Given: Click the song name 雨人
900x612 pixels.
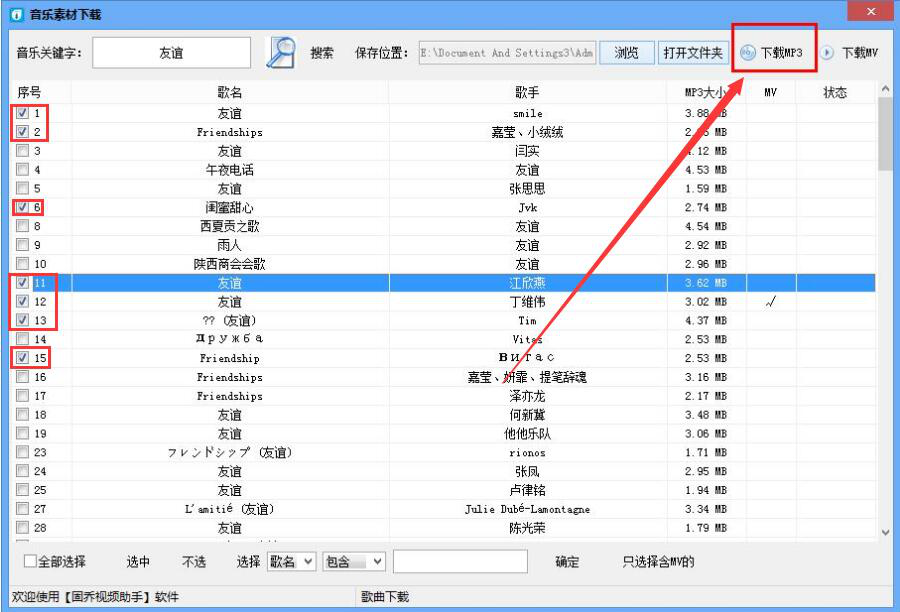Looking at the screenshot, I should 230,245.
